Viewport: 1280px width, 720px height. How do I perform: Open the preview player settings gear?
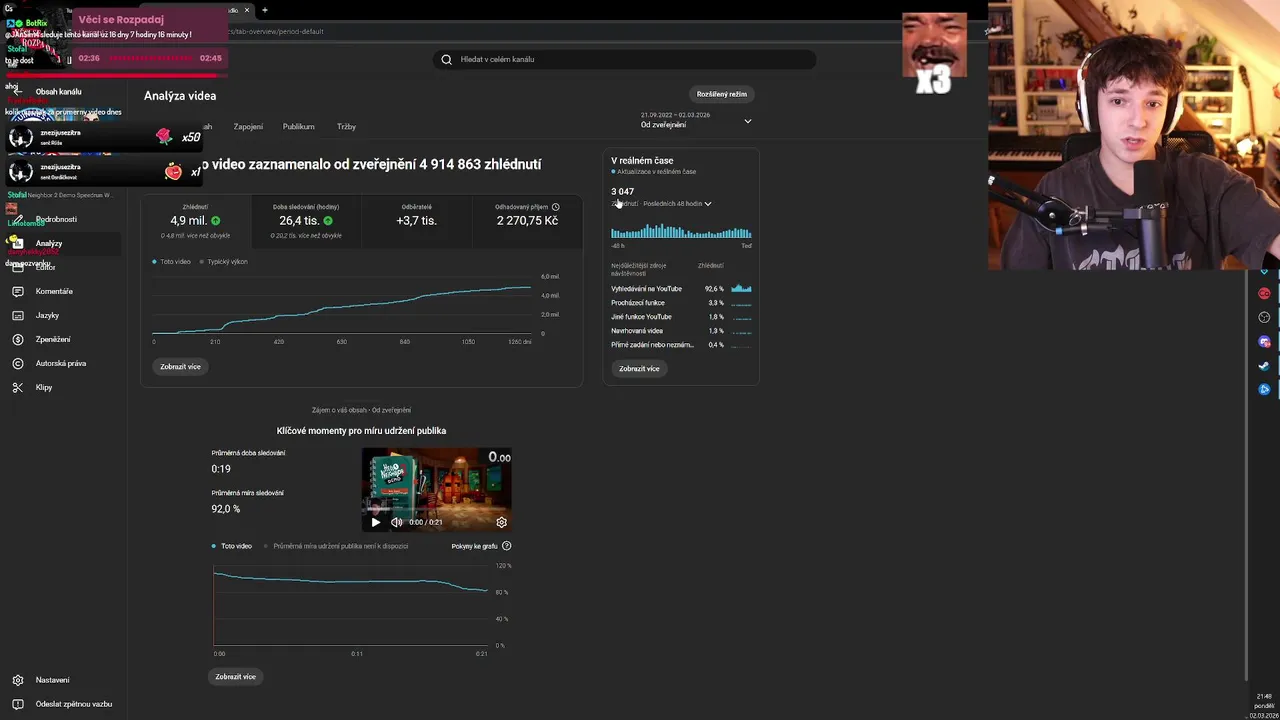click(x=501, y=522)
